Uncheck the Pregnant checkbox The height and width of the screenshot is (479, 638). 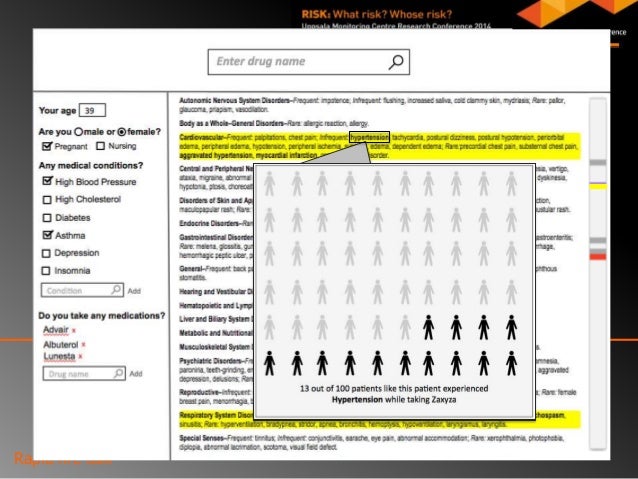(47, 146)
